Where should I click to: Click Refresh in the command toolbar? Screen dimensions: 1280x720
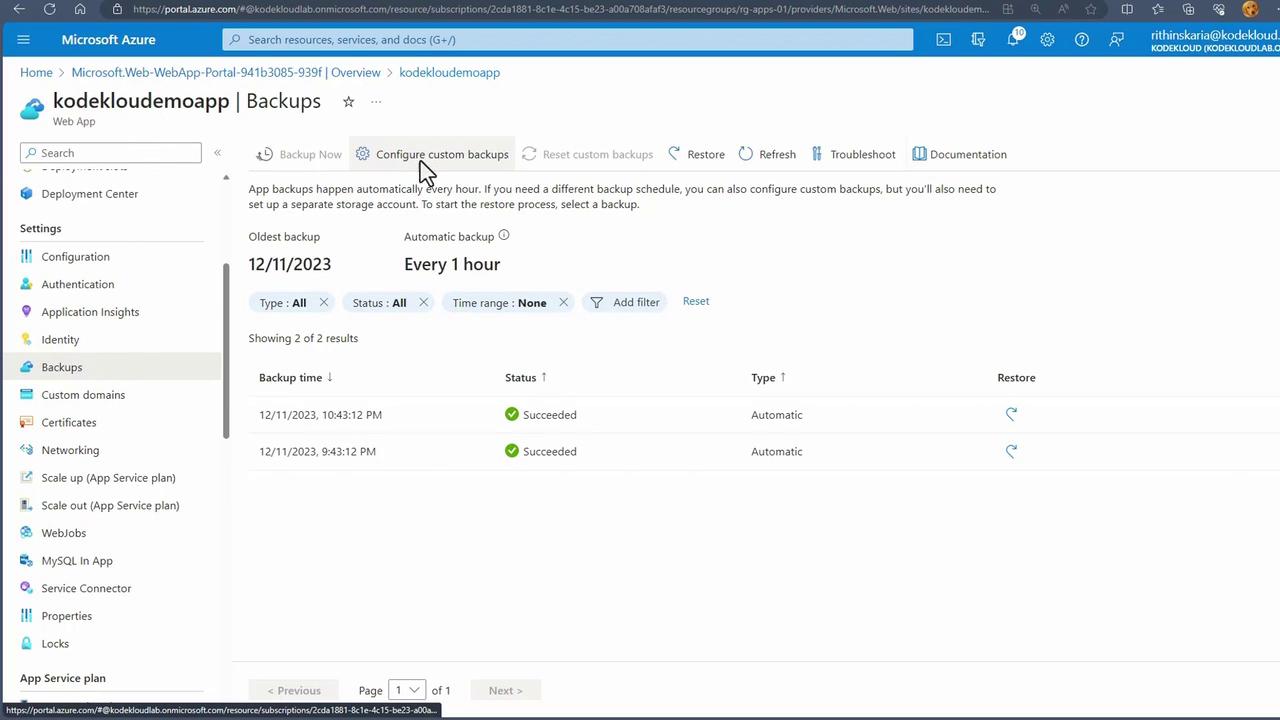[767, 154]
